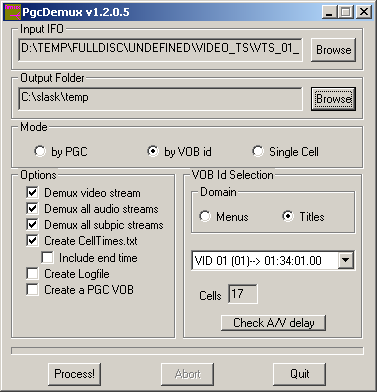Select the VID 01 combo box
377x392 pixels.
tap(273, 260)
